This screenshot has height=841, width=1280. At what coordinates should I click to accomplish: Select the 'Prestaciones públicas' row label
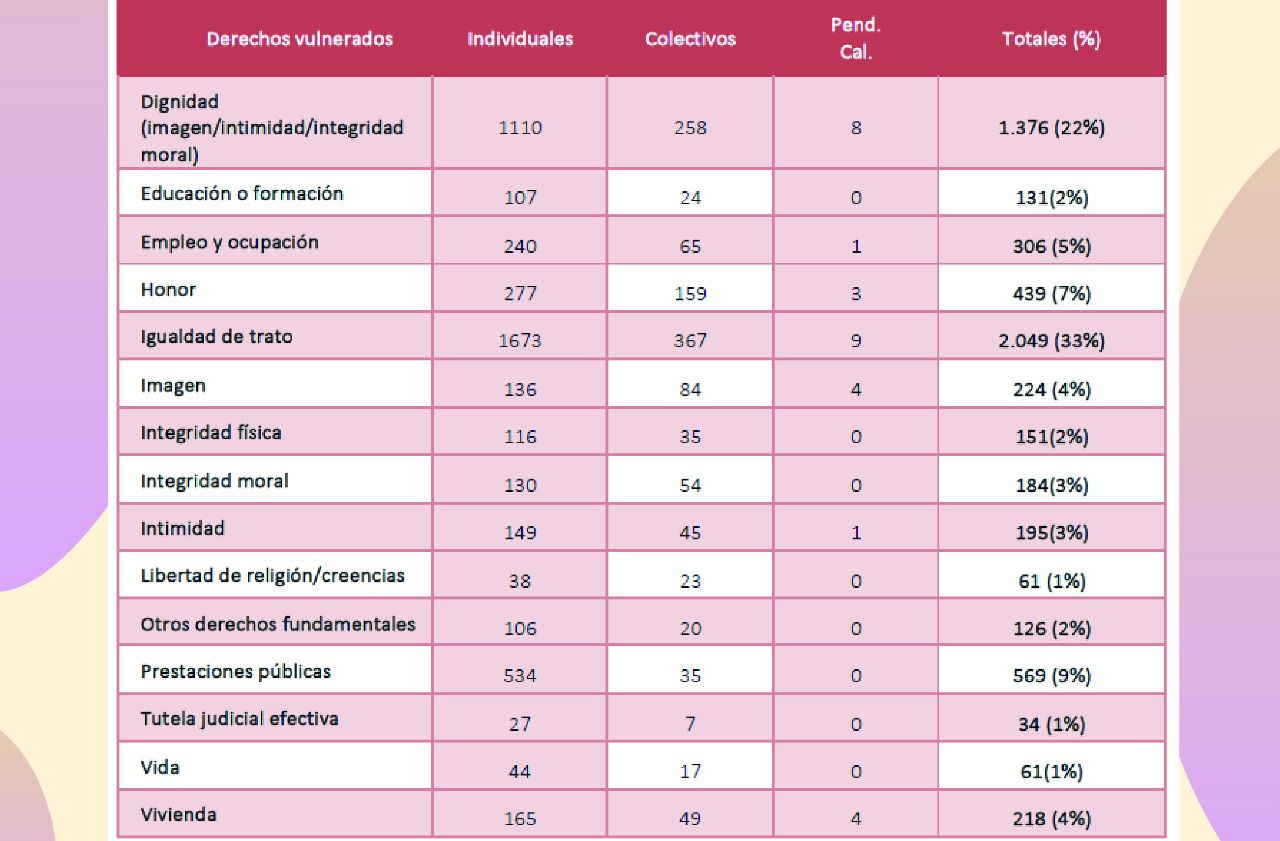236,671
